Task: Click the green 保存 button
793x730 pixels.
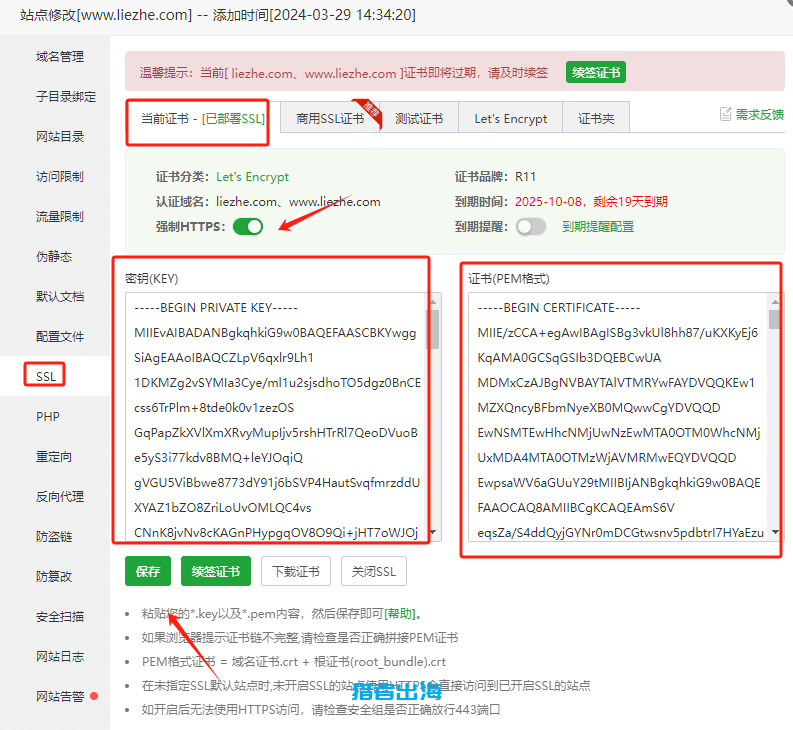Action: point(148,571)
